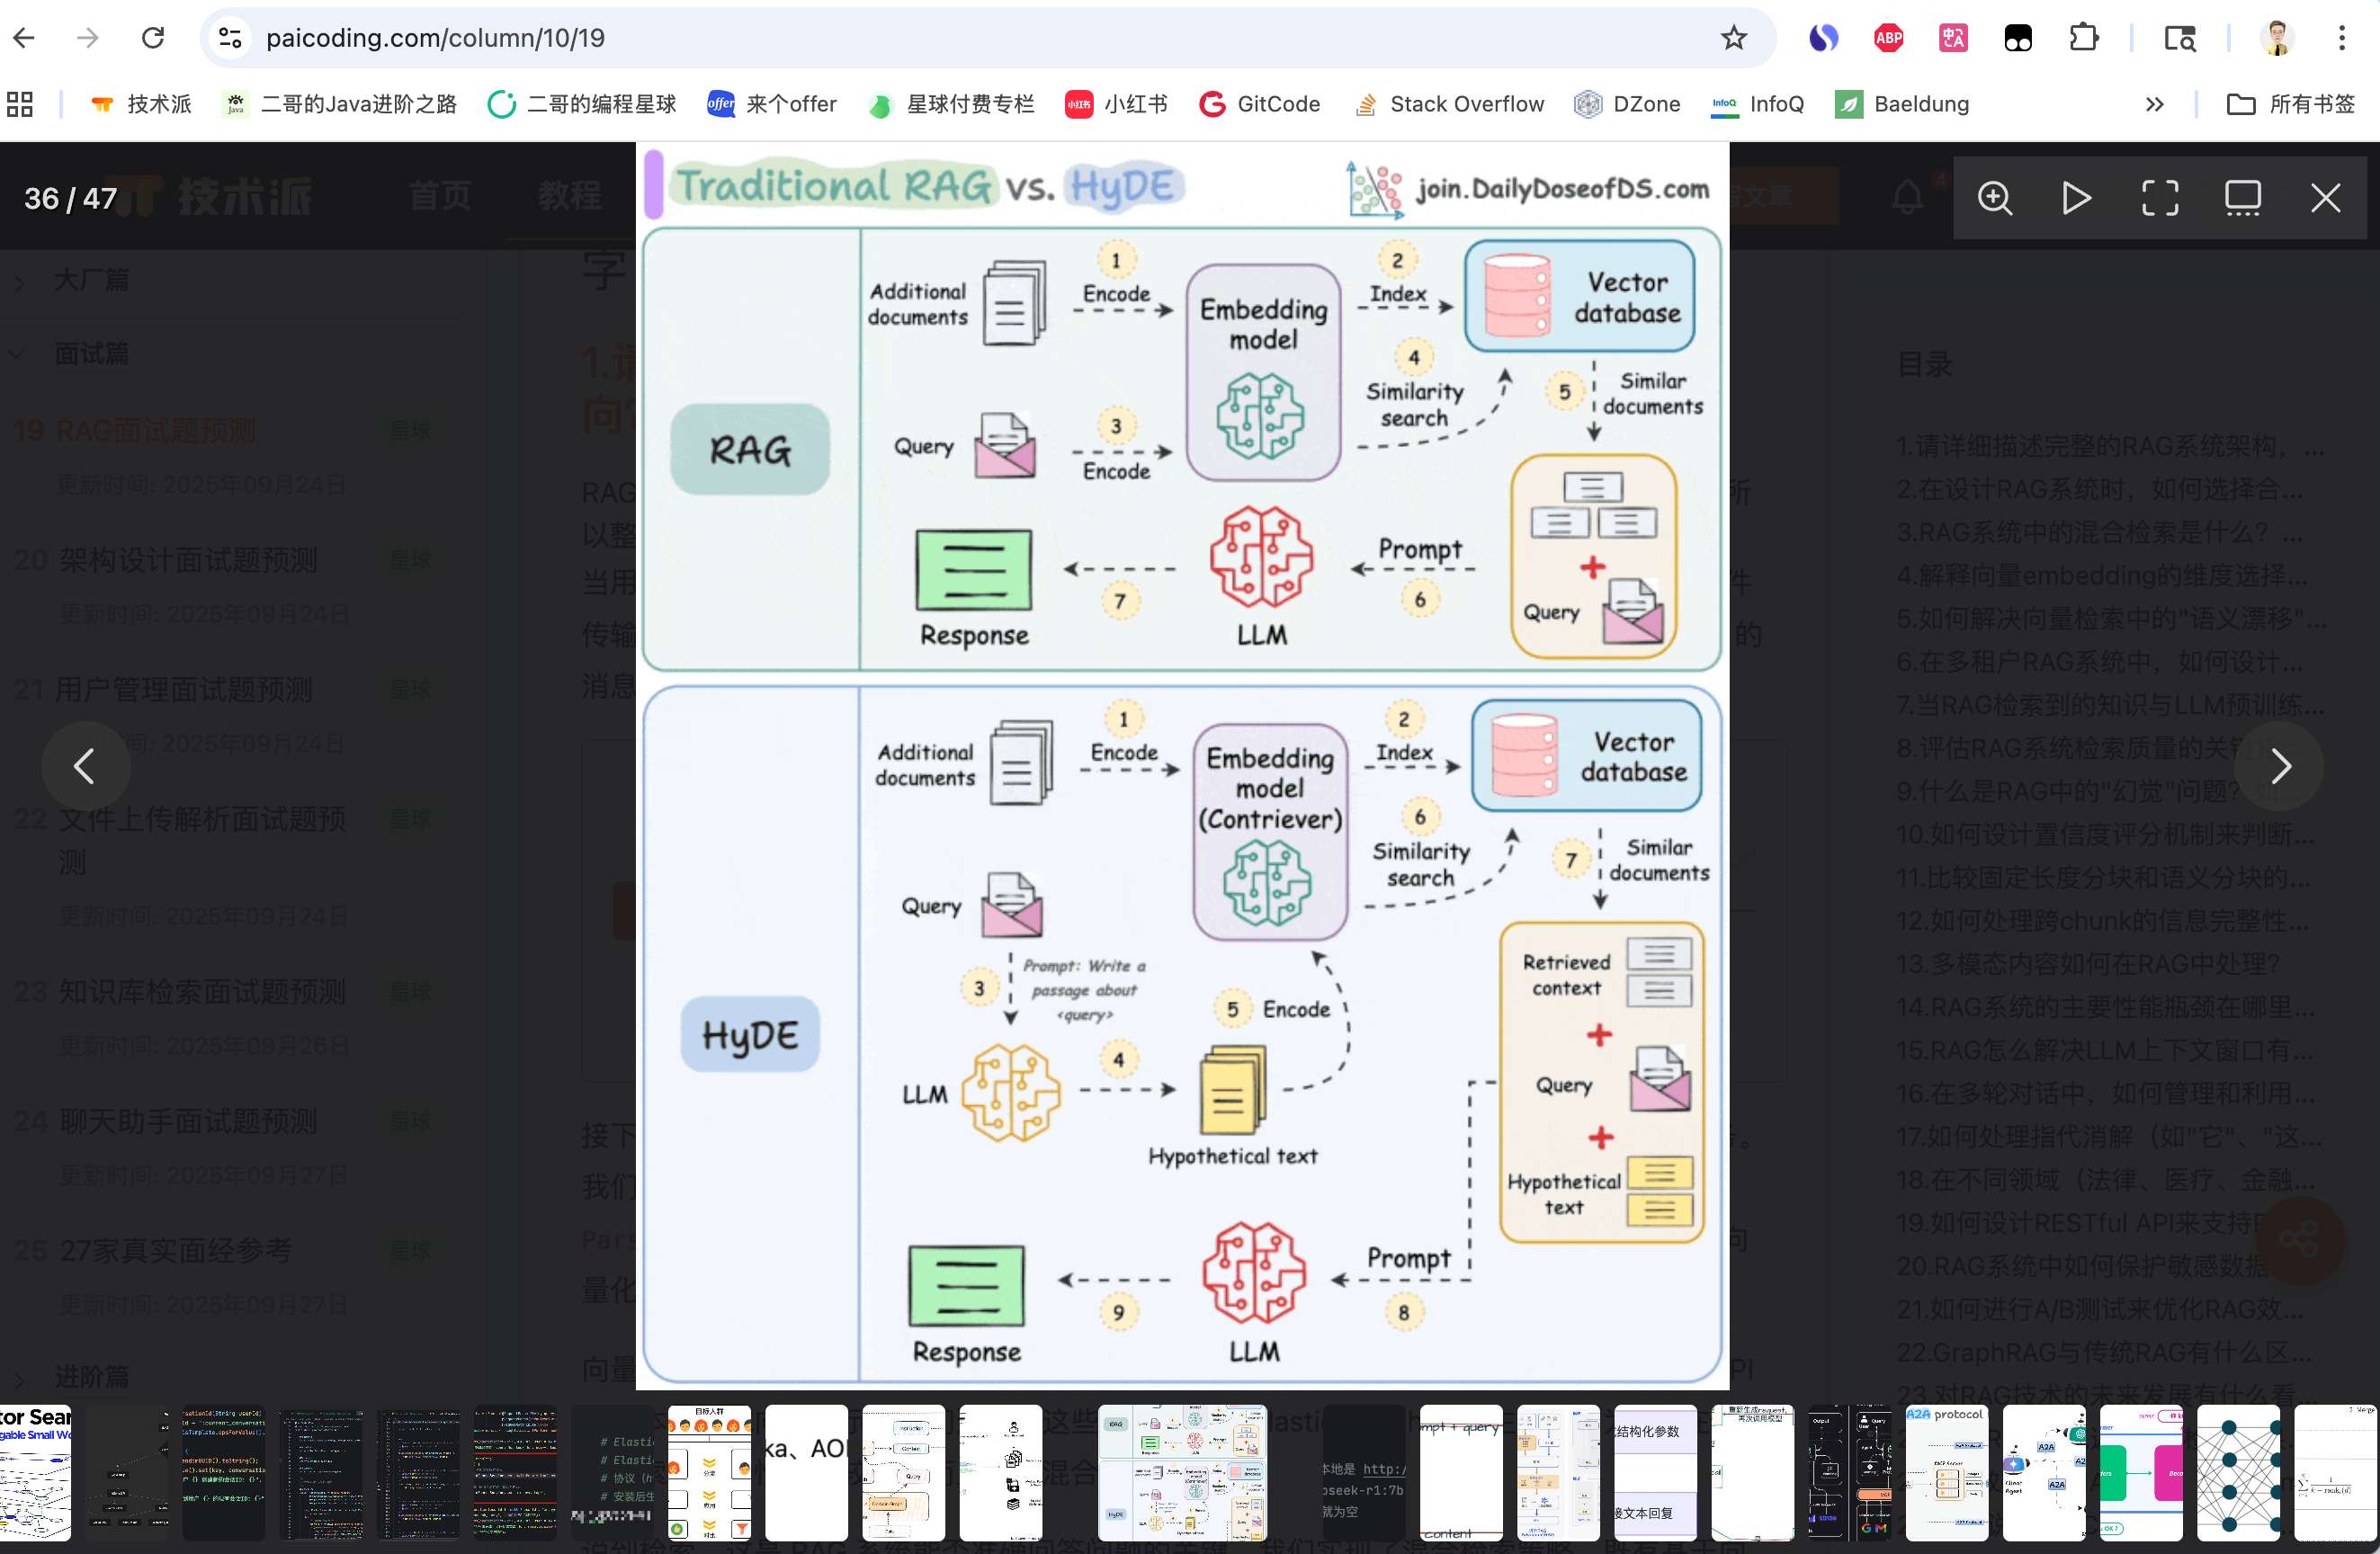Open the Chrome apps grid shortcut
Viewport: 2380px width, 1554px height.
click(x=20, y=104)
